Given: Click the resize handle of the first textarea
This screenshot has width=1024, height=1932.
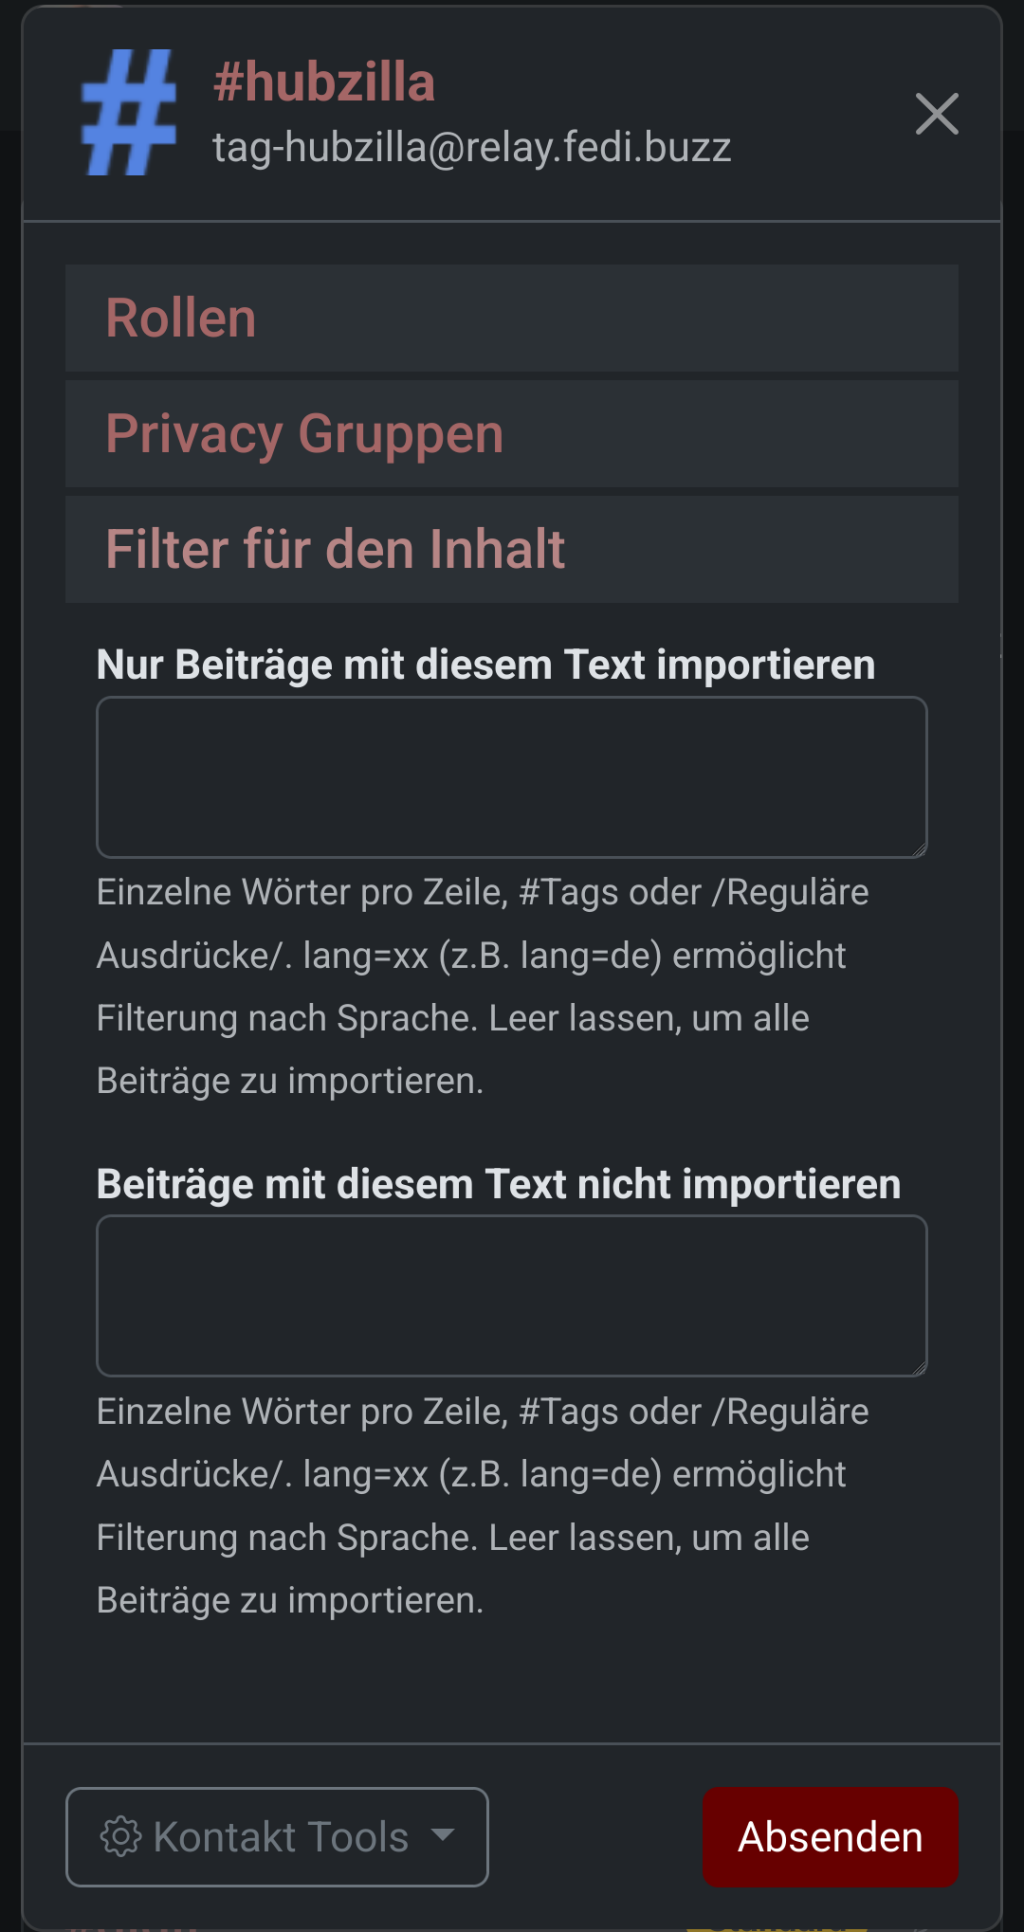Looking at the screenshot, I should [919, 850].
